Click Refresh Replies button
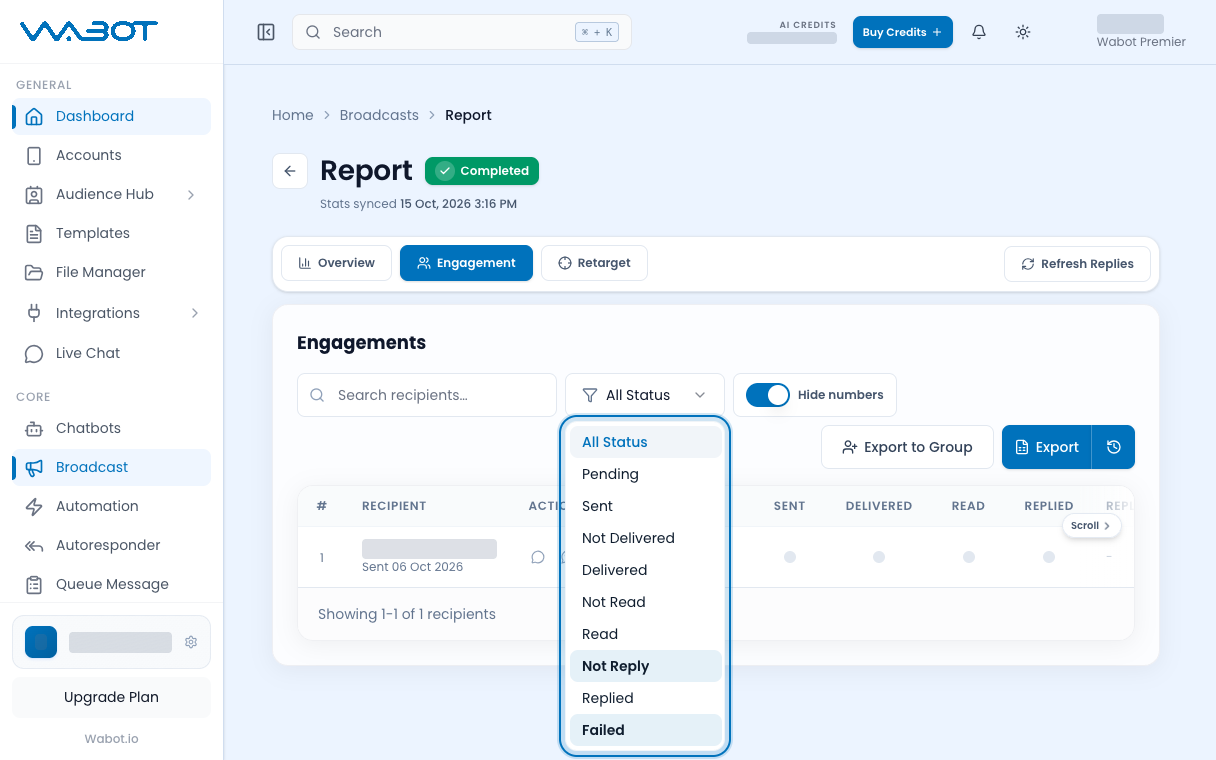 (x=1077, y=264)
